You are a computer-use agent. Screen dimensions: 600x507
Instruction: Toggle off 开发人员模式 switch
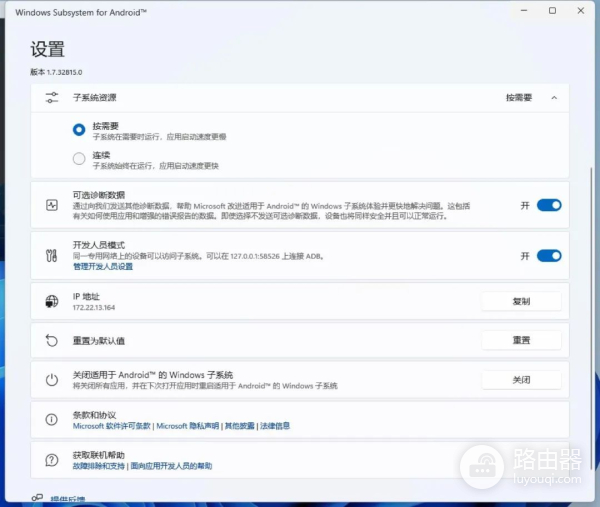(x=549, y=256)
